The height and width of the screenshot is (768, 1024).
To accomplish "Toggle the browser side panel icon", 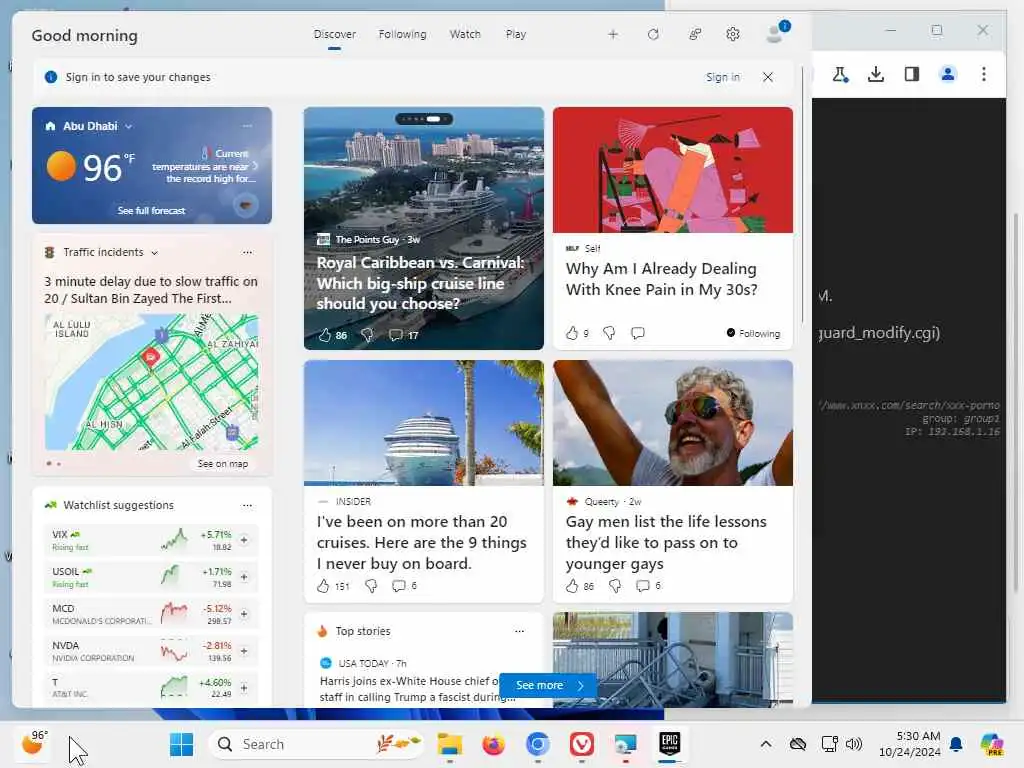I will tap(912, 74).
